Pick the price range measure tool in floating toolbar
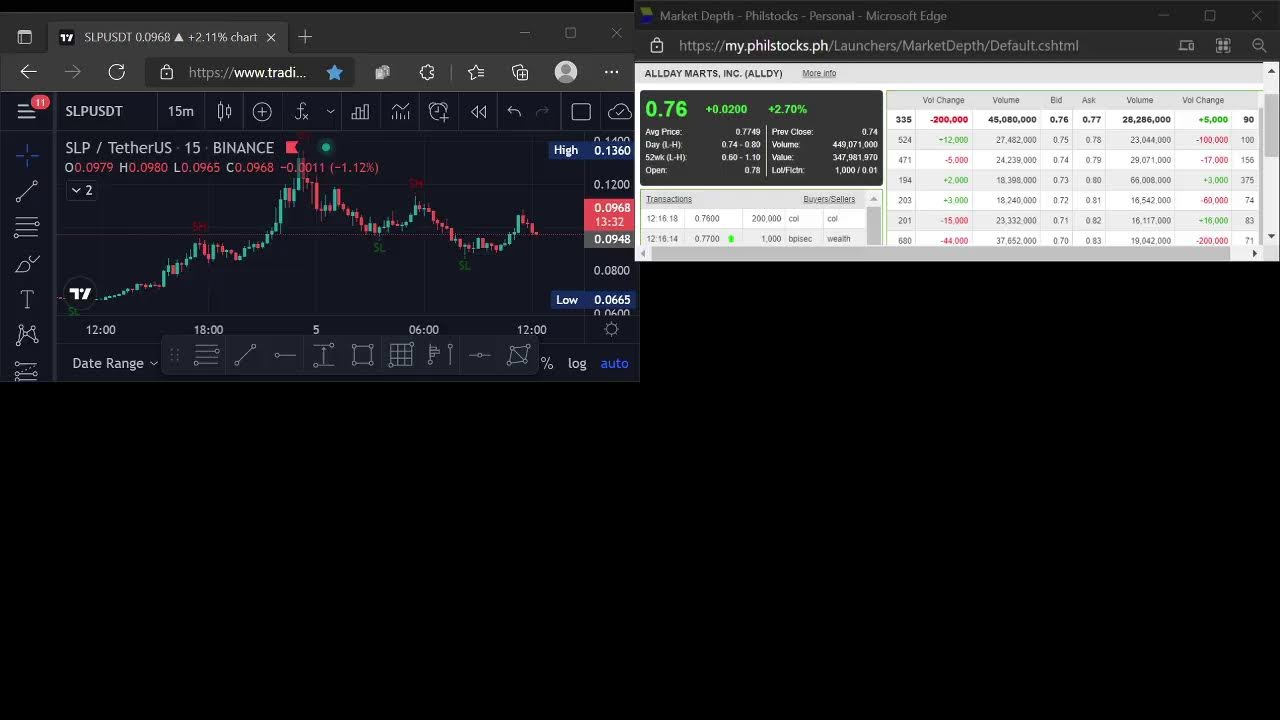This screenshot has height=720, width=1280. click(x=323, y=355)
